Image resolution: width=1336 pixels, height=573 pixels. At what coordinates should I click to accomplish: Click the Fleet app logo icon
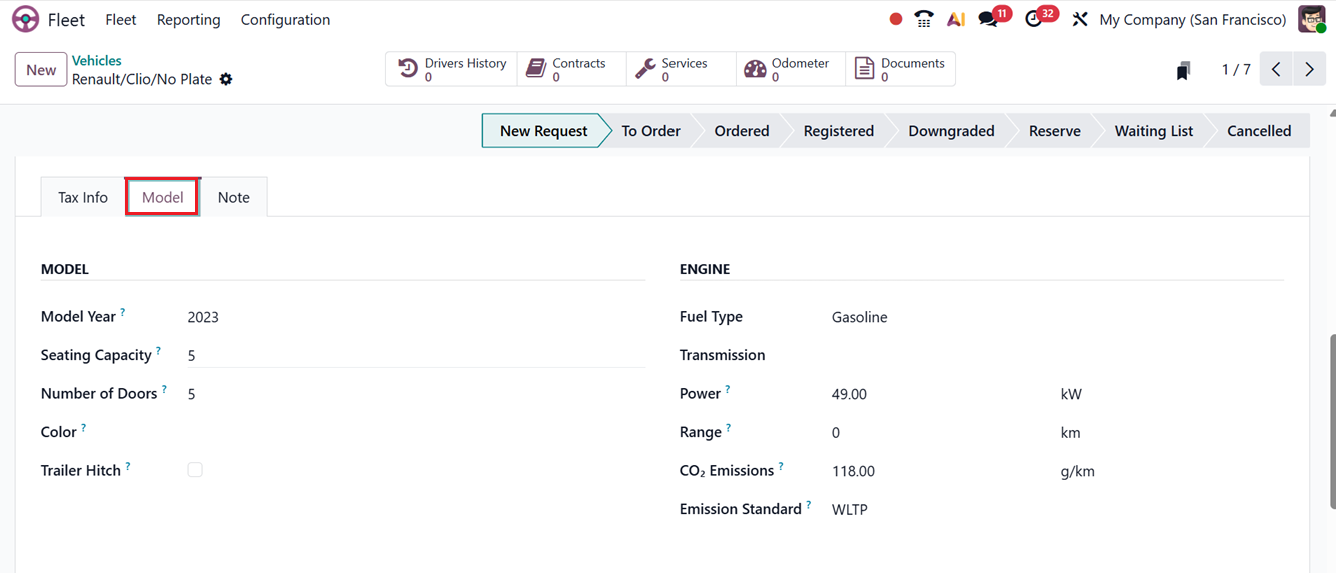(x=25, y=20)
